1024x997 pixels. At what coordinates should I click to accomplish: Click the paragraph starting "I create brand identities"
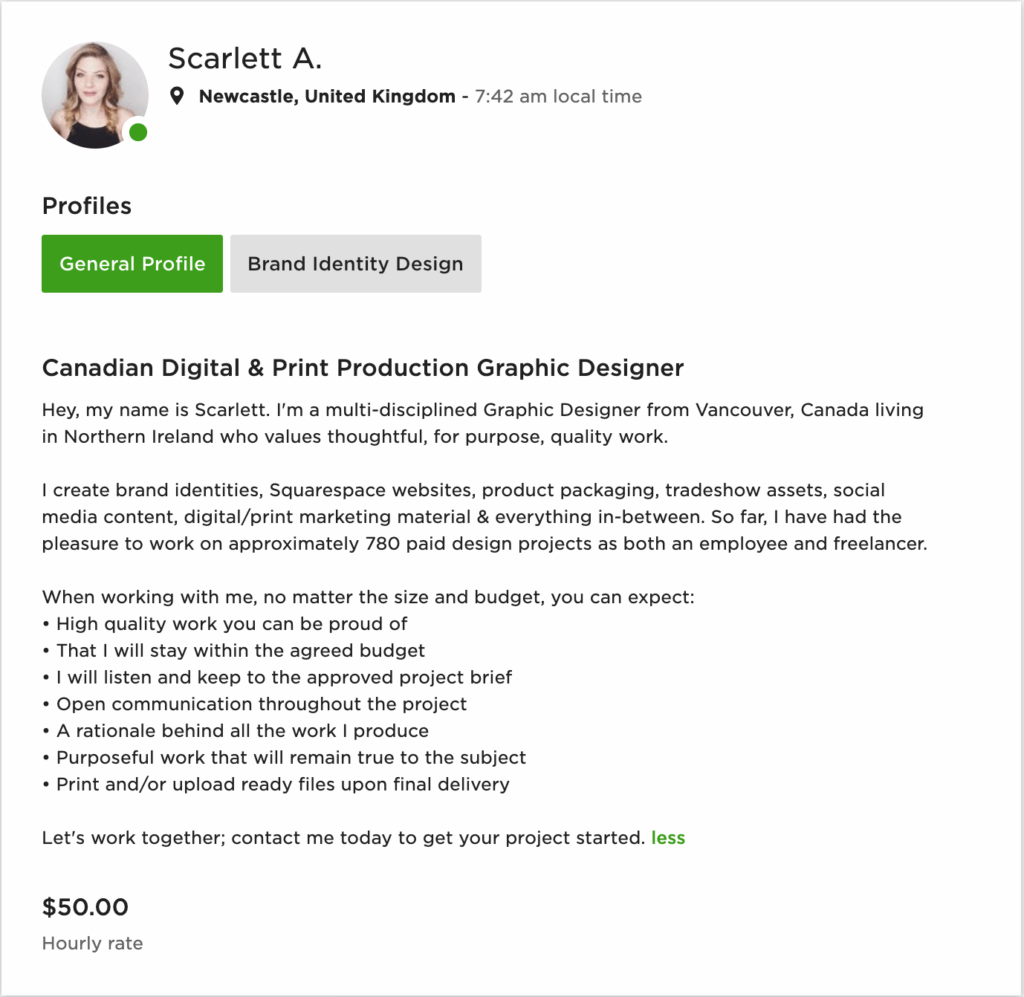484,517
